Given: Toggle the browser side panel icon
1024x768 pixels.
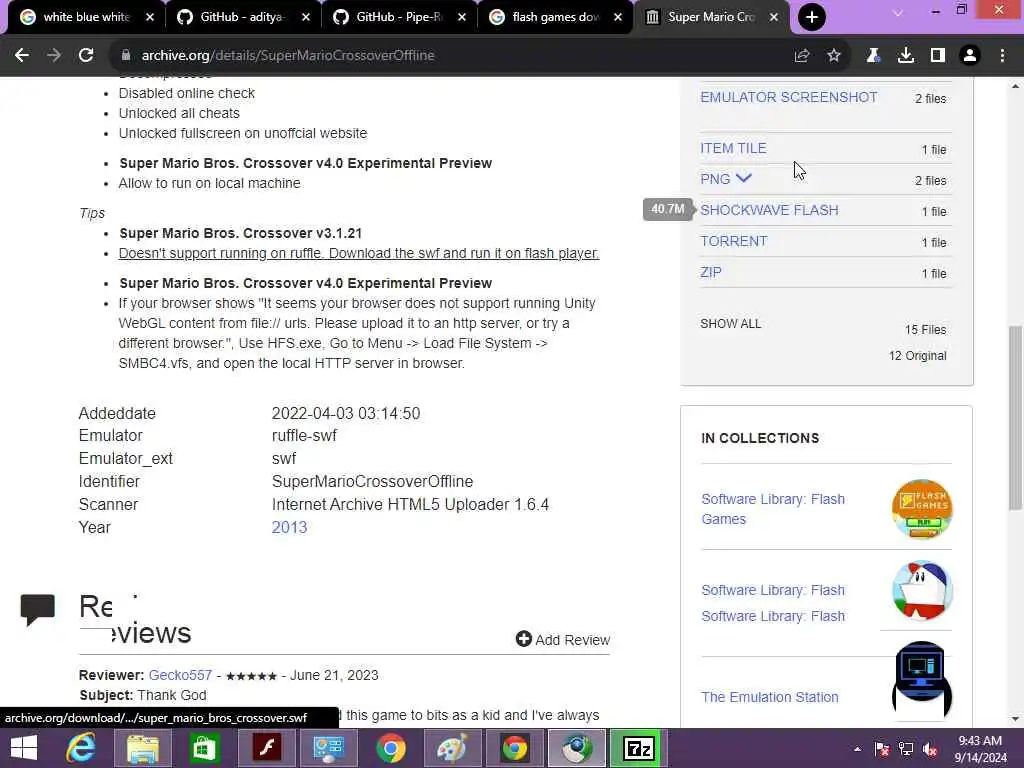Looking at the screenshot, I should coord(938,56).
